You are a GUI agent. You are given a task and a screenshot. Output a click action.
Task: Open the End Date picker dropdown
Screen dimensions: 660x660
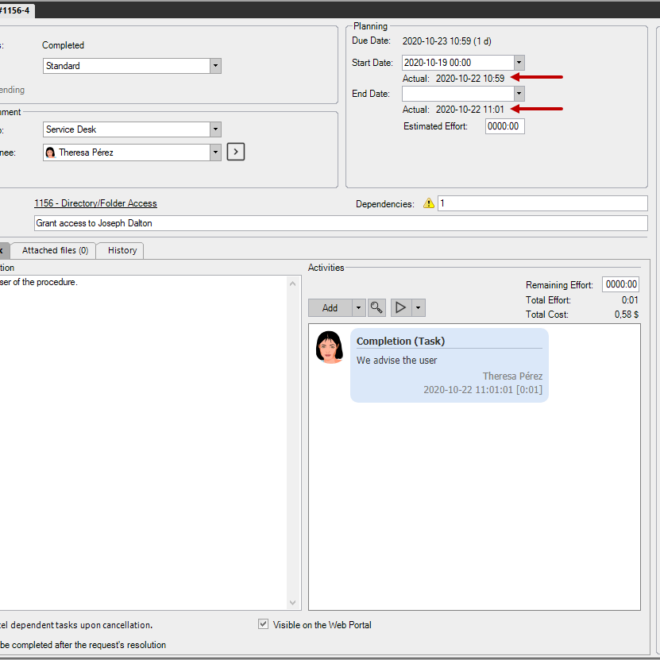[518, 93]
